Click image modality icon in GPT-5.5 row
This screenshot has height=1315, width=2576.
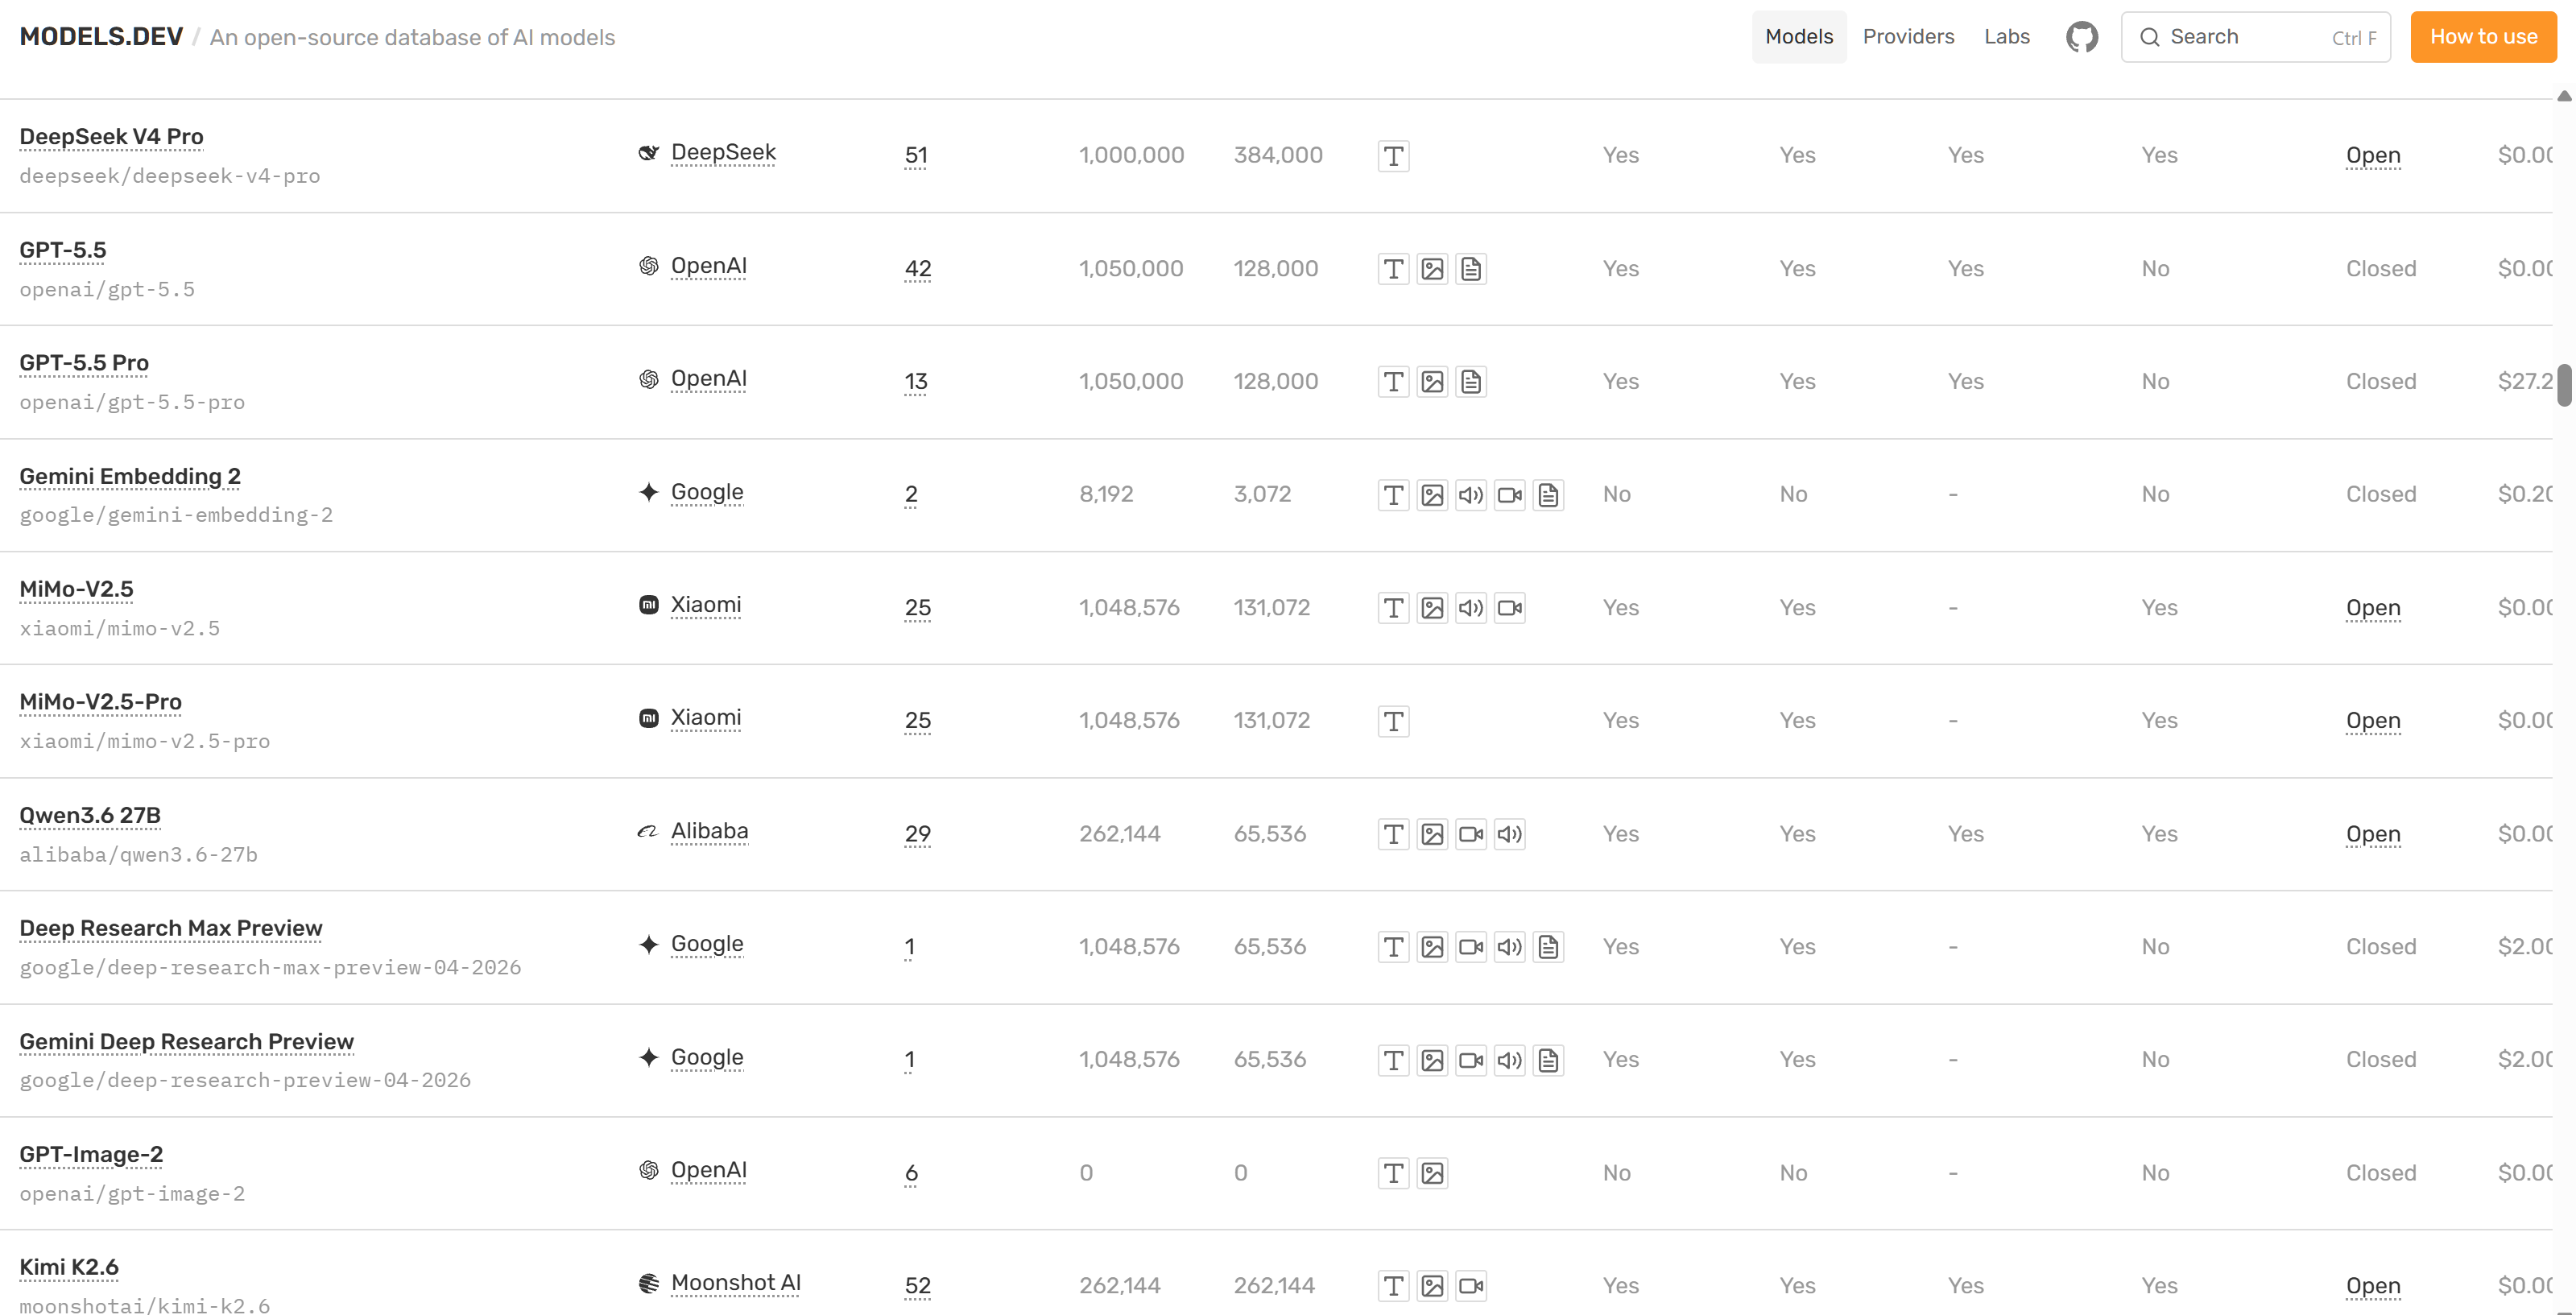[1432, 269]
